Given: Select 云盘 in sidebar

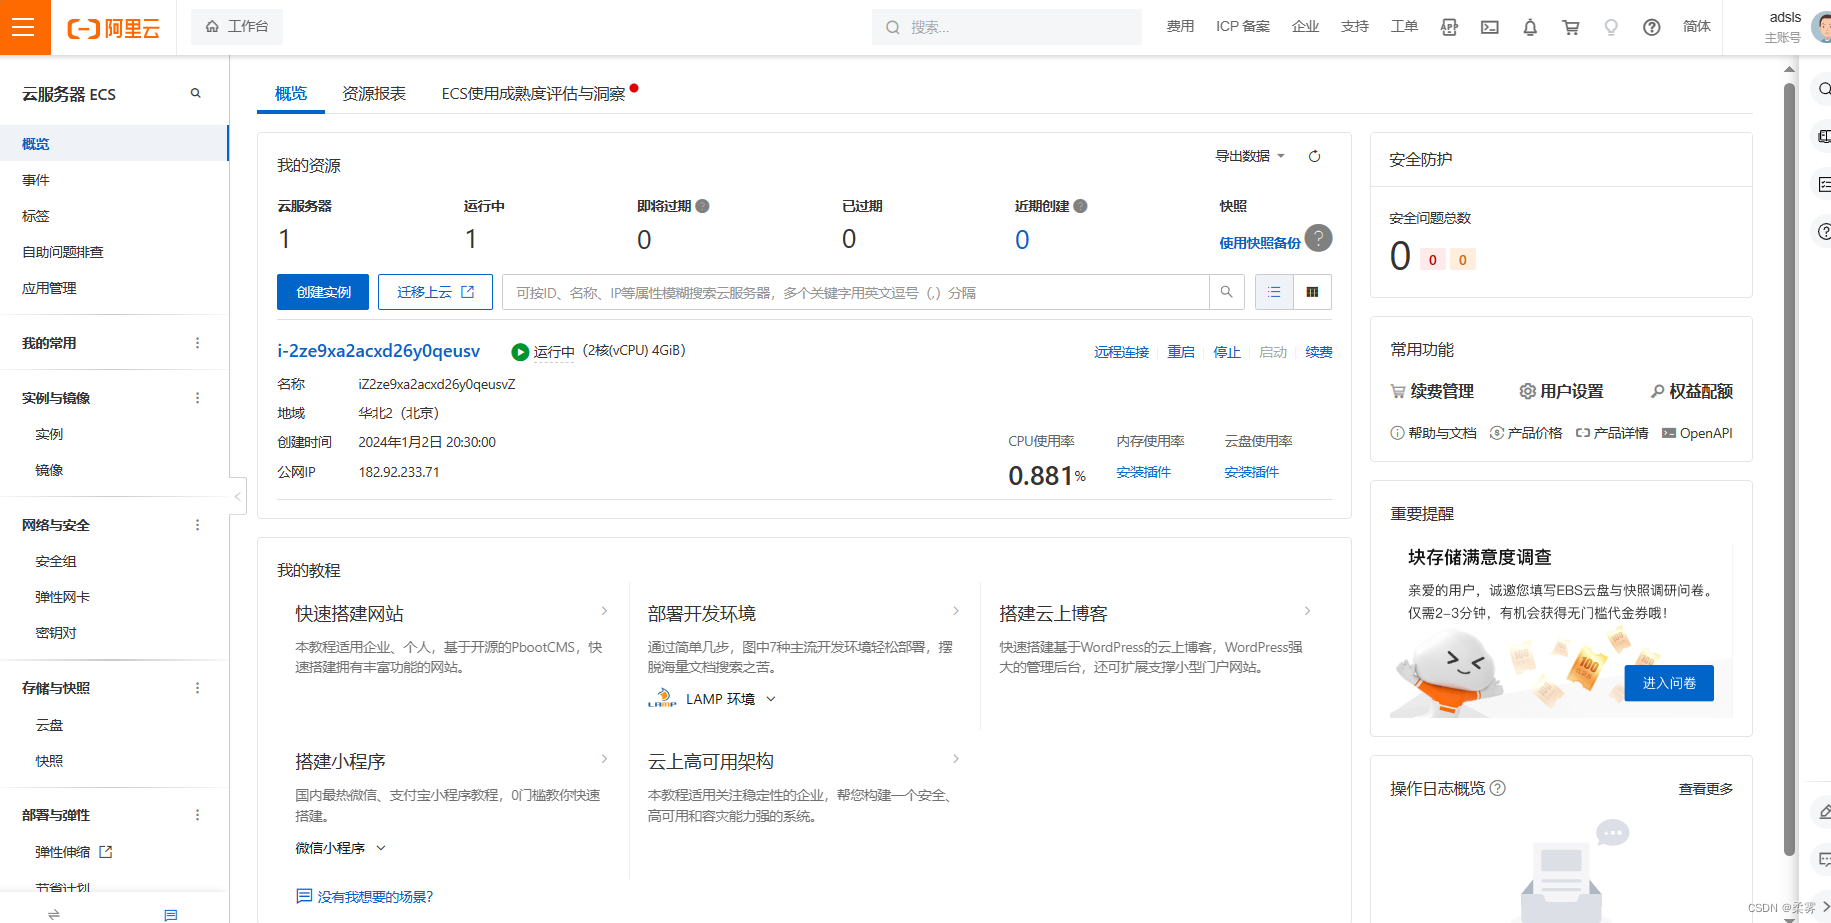Looking at the screenshot, I should [49, 725].
